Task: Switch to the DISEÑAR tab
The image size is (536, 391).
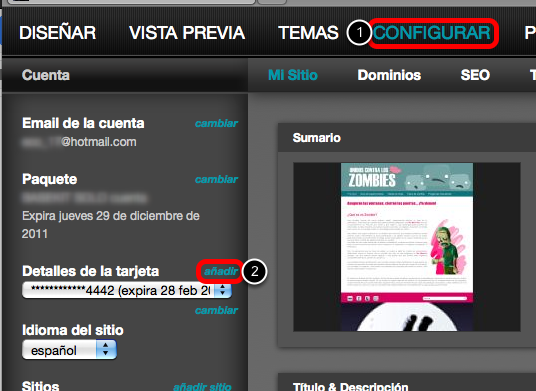Action: [x=57, y=33]
